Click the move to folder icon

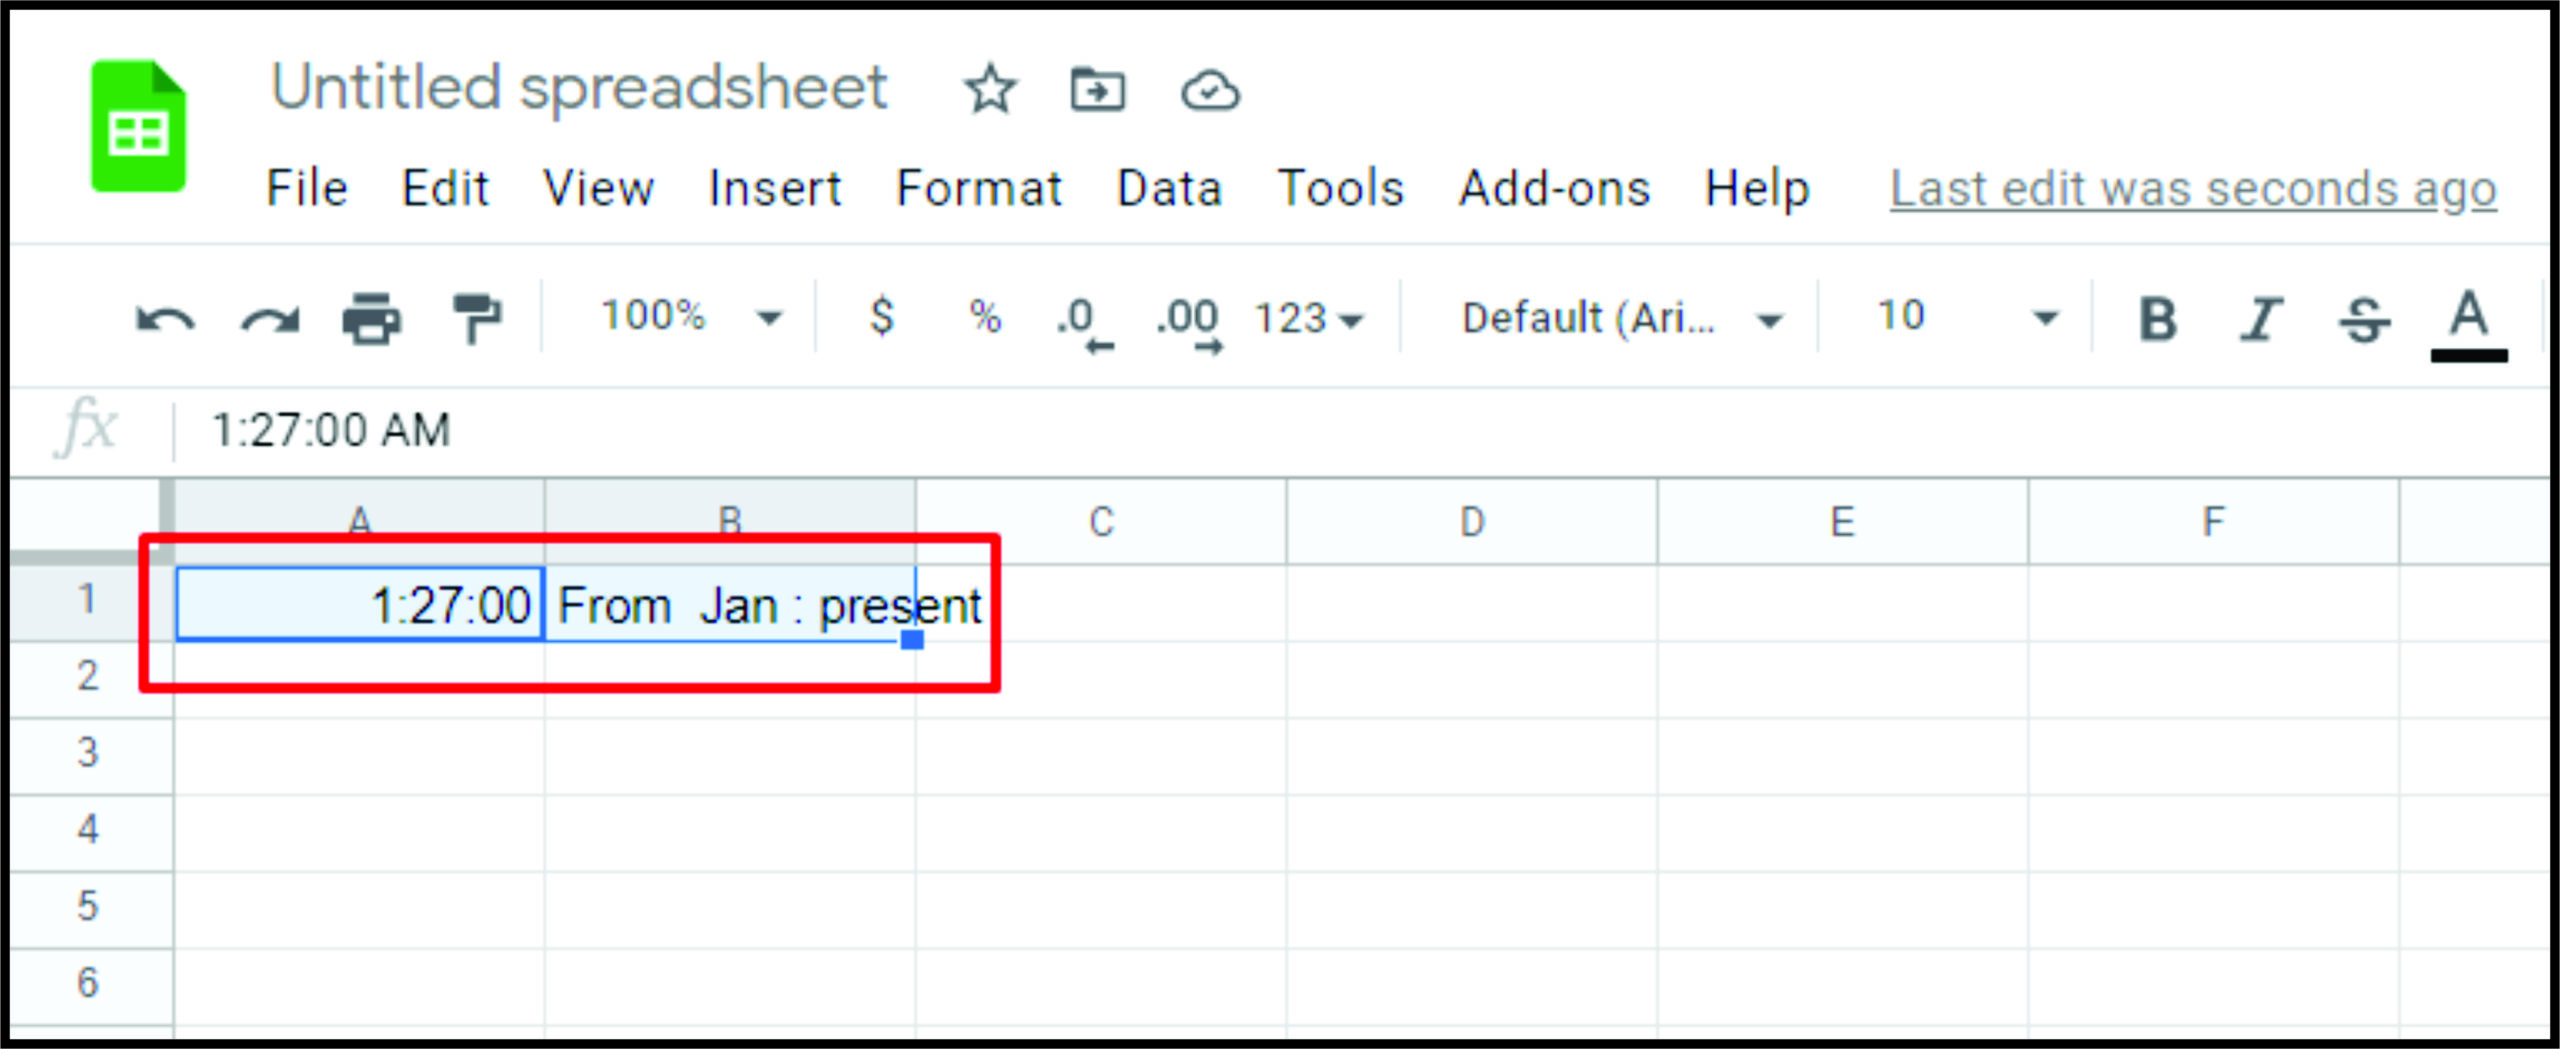[x=1097, y=90]
